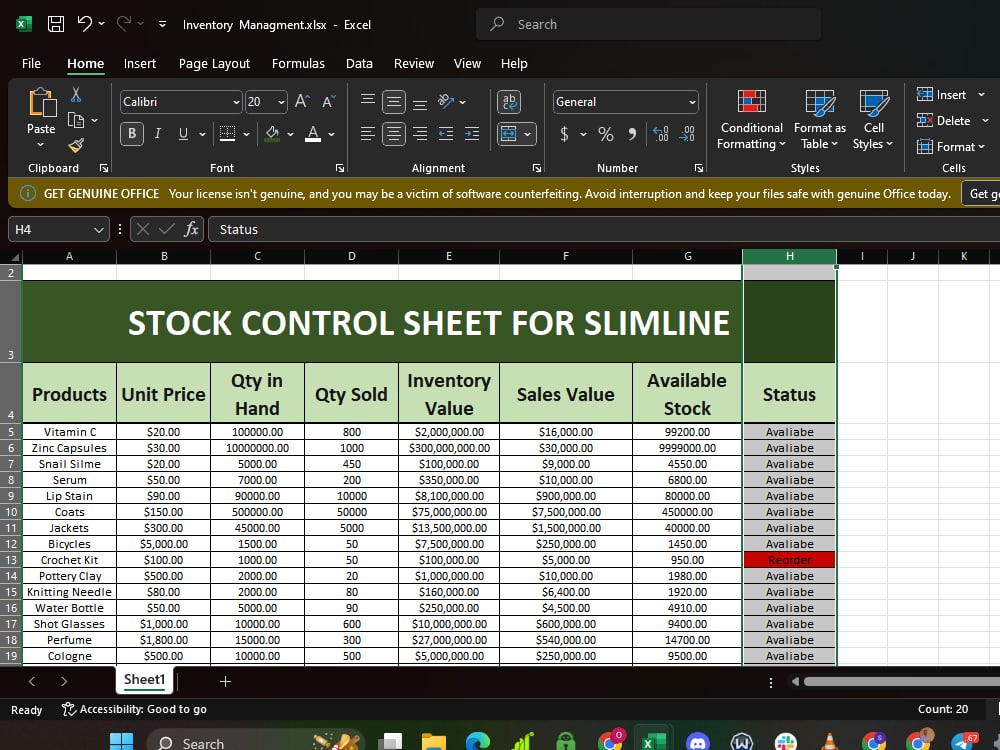Apply the Fill Color bucket

[272, 133]
